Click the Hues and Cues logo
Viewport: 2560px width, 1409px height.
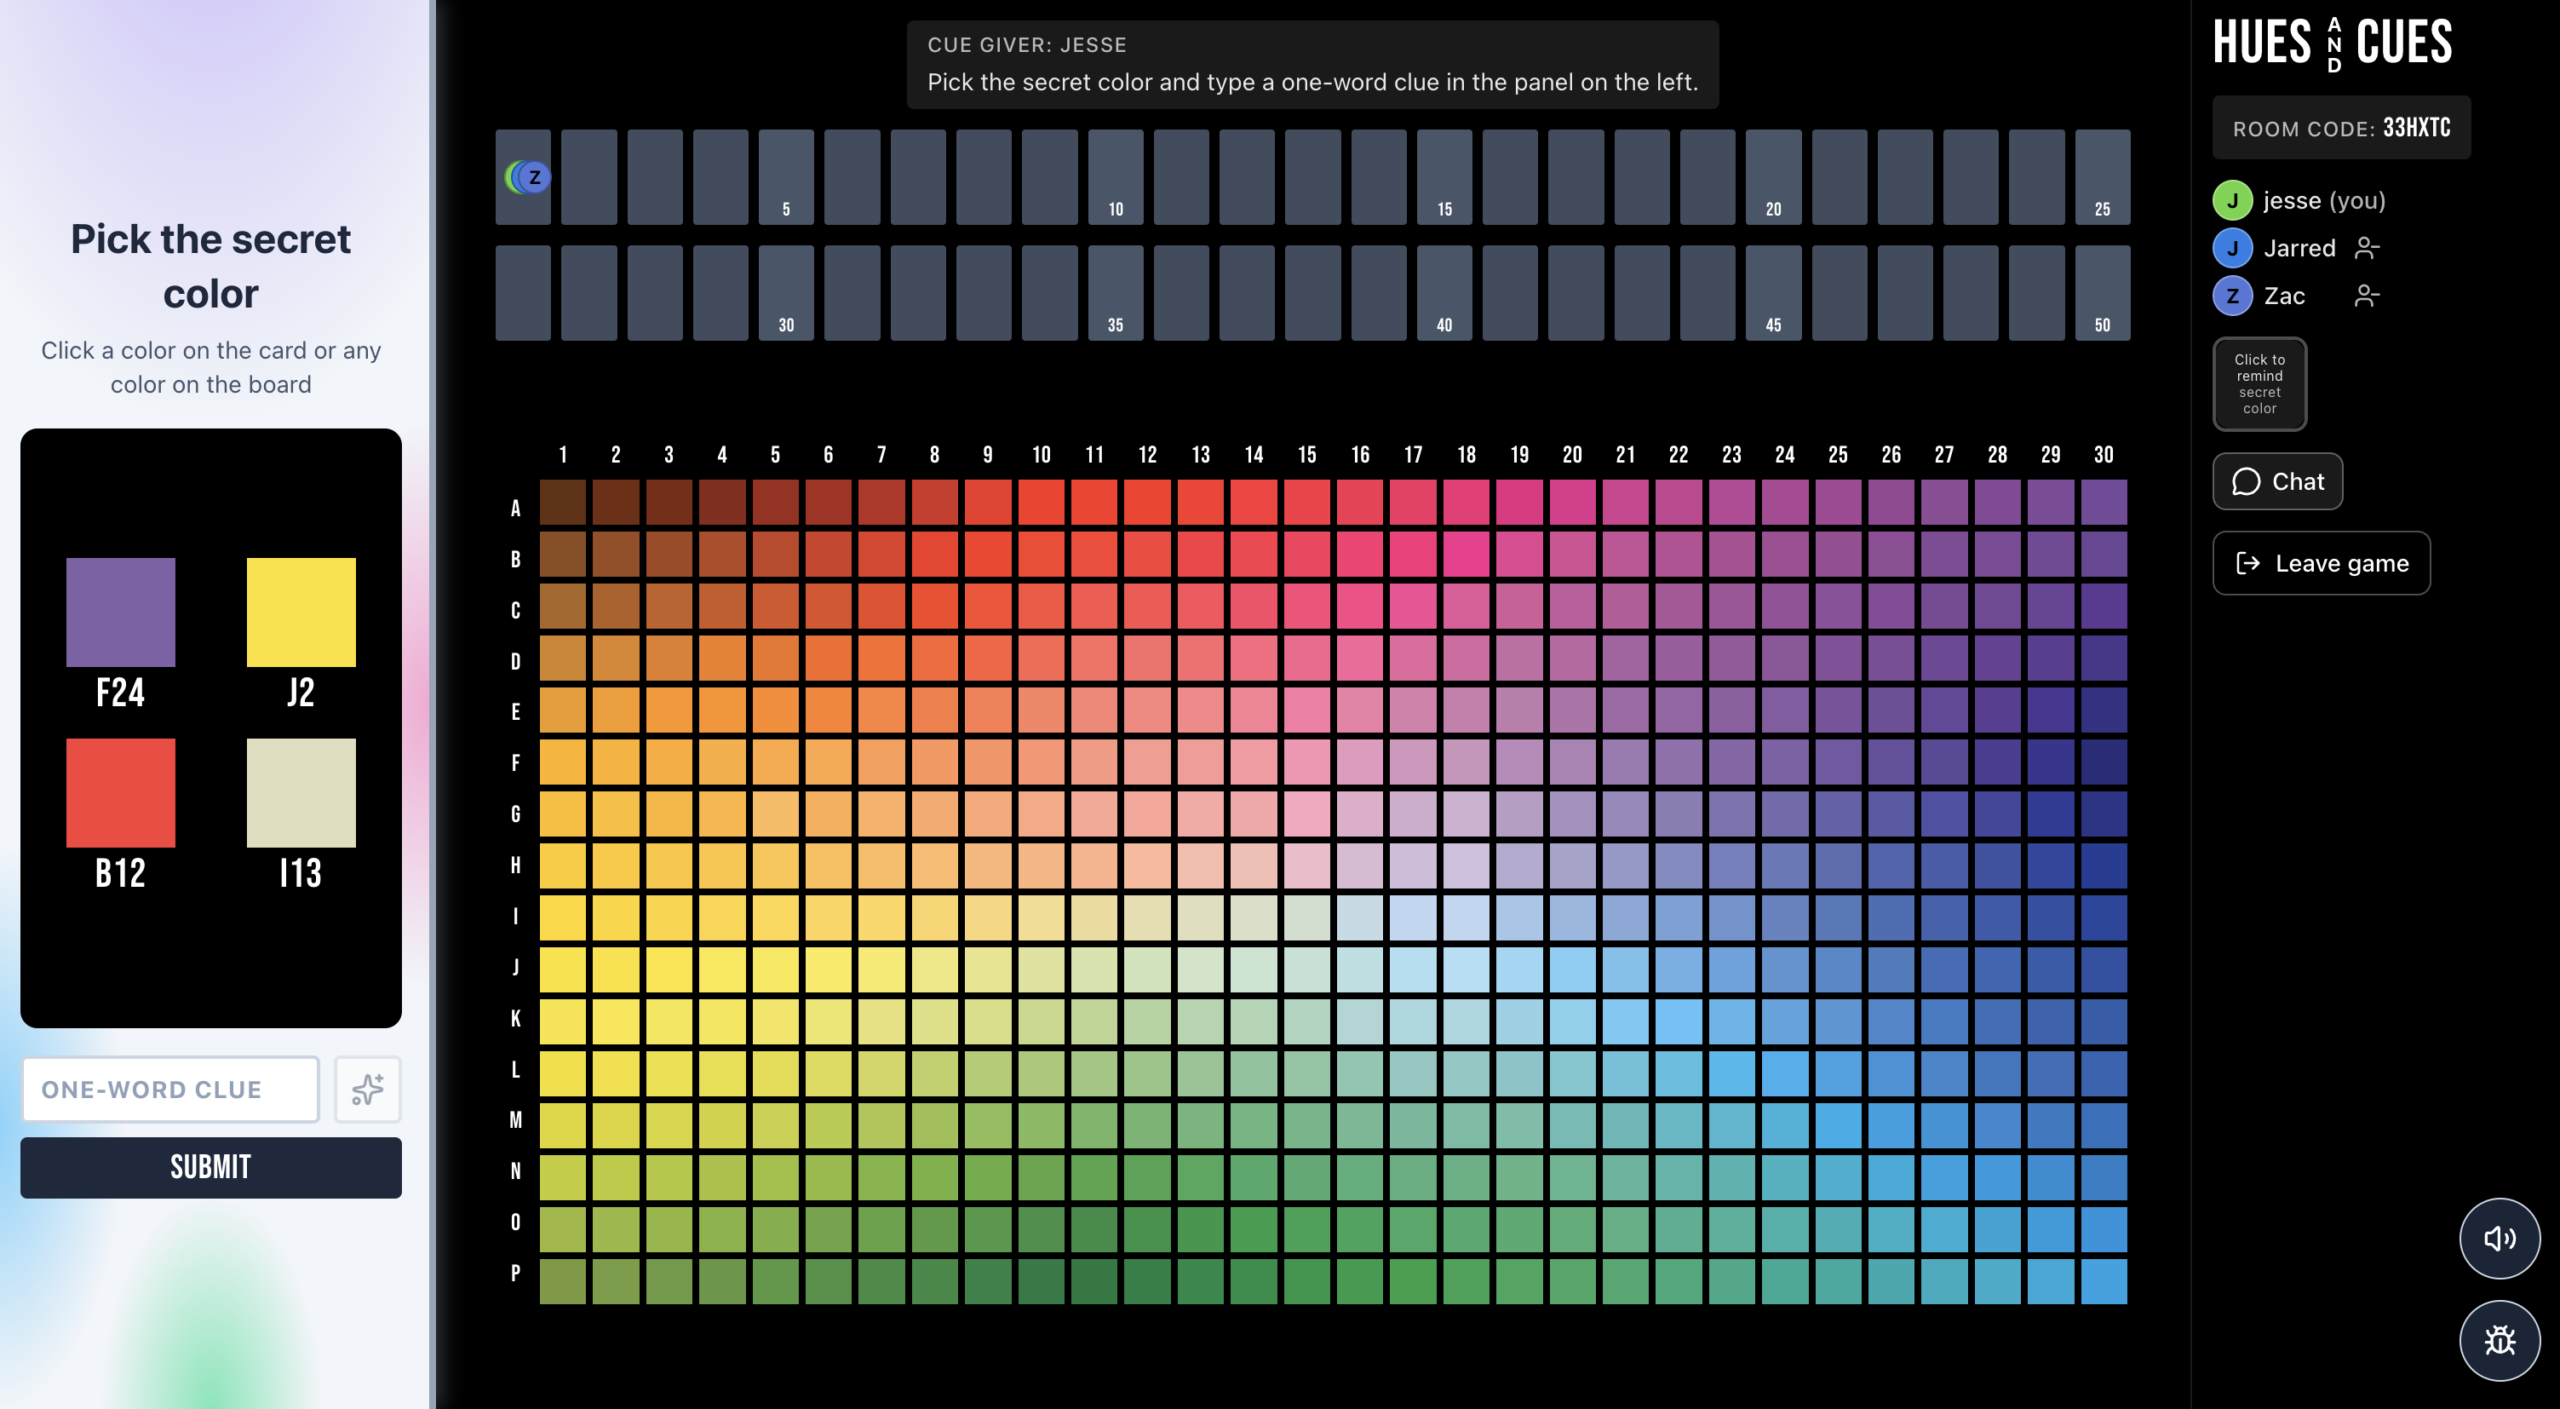point(2332,43)
